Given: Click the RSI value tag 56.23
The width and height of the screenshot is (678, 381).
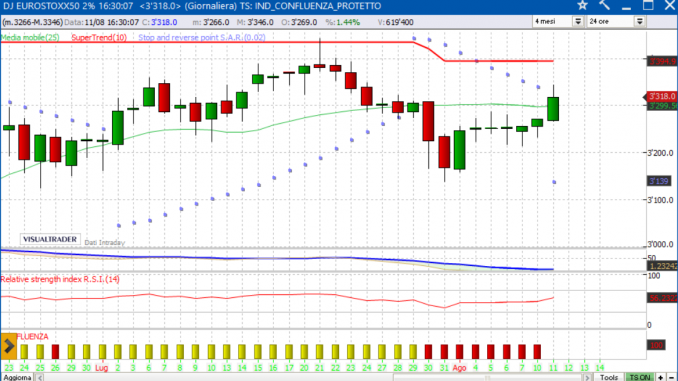Looking at the screenshot, I should tap(662, 298).
